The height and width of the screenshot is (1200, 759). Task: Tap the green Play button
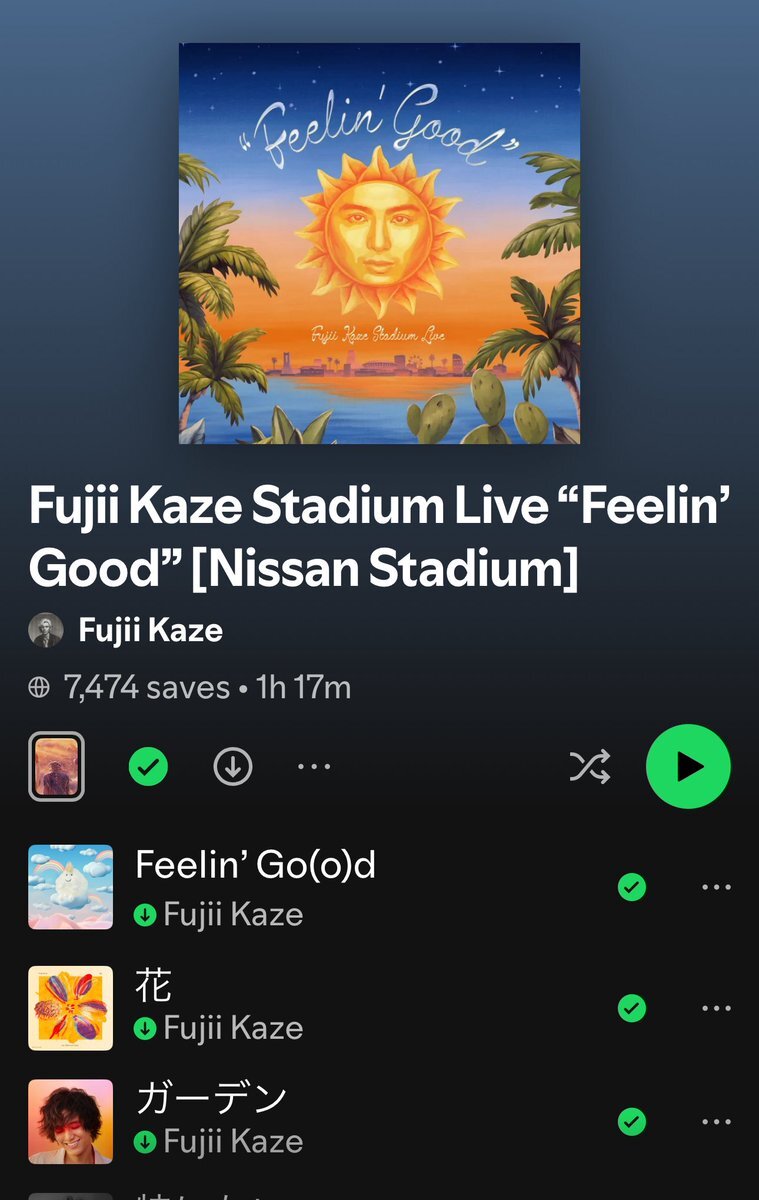click(688, 766)
